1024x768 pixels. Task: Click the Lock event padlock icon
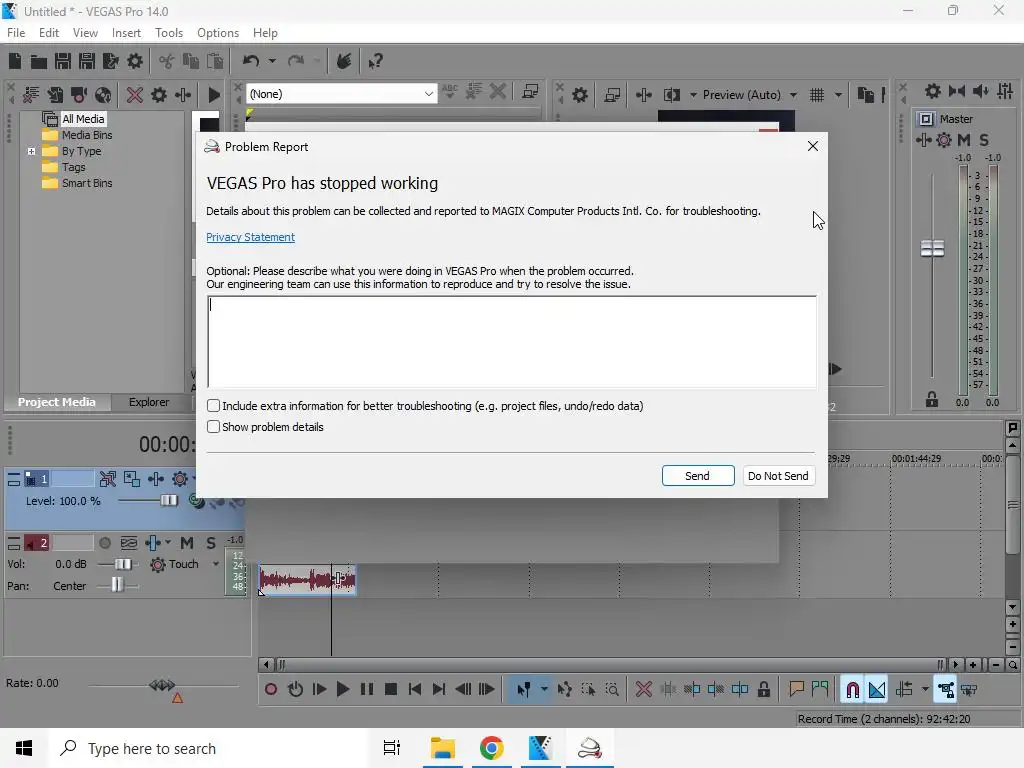click(x=763, y=689)
